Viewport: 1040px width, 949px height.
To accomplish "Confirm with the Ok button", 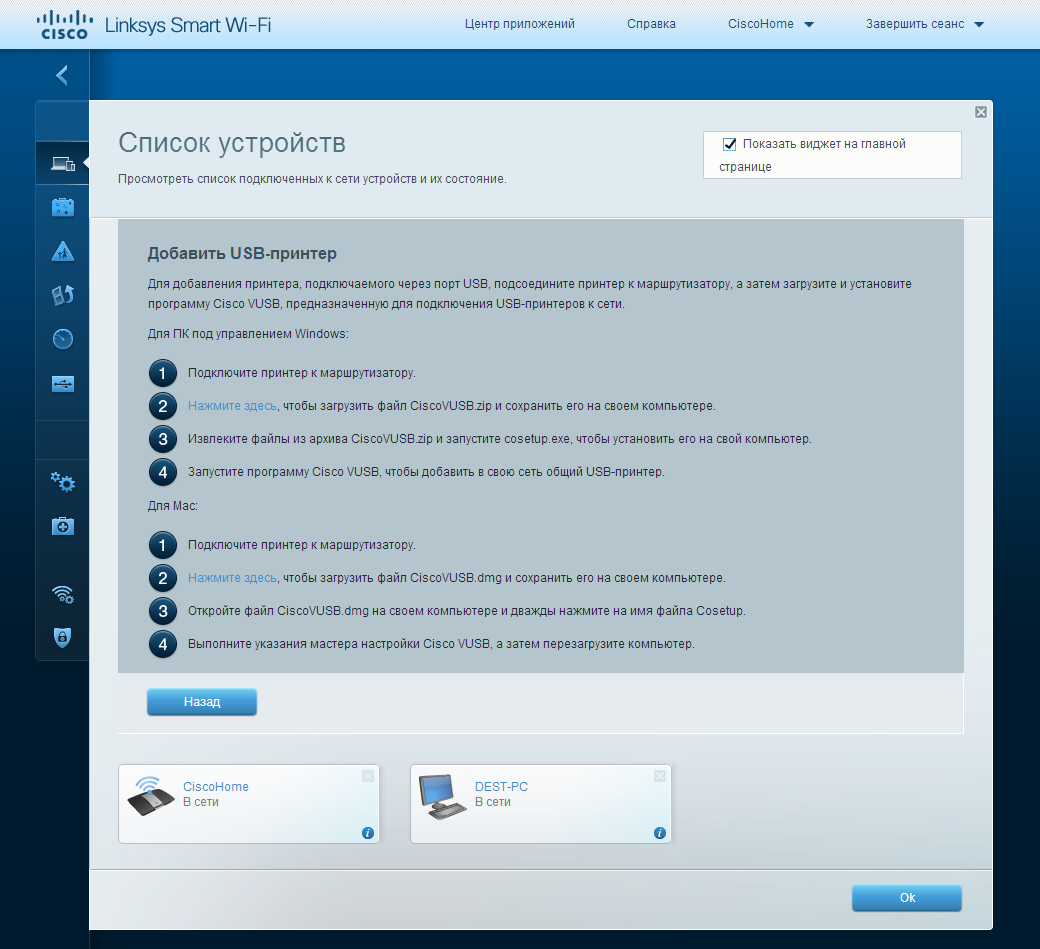I will (907, 898).
